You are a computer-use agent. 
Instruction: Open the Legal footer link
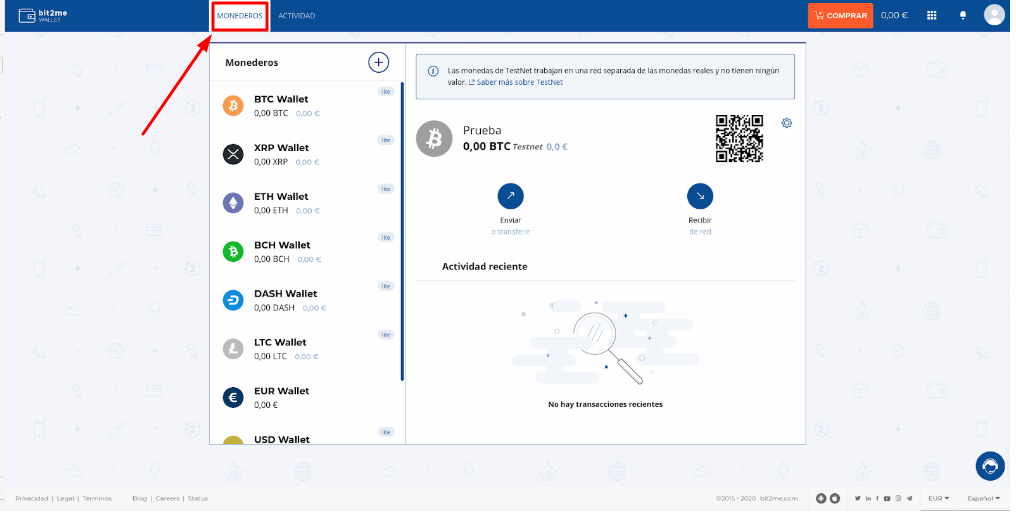[x=65, y=498]
